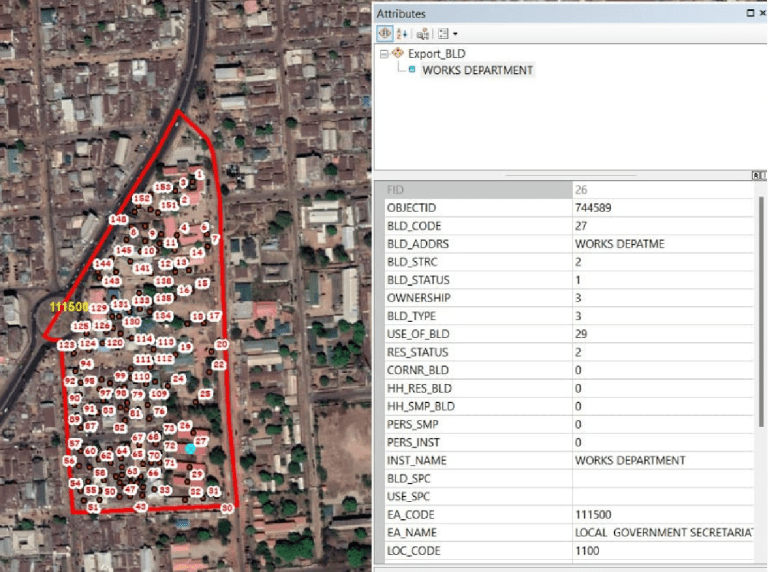Select the cyan highlighted building point on map

(x=190, y=448)
